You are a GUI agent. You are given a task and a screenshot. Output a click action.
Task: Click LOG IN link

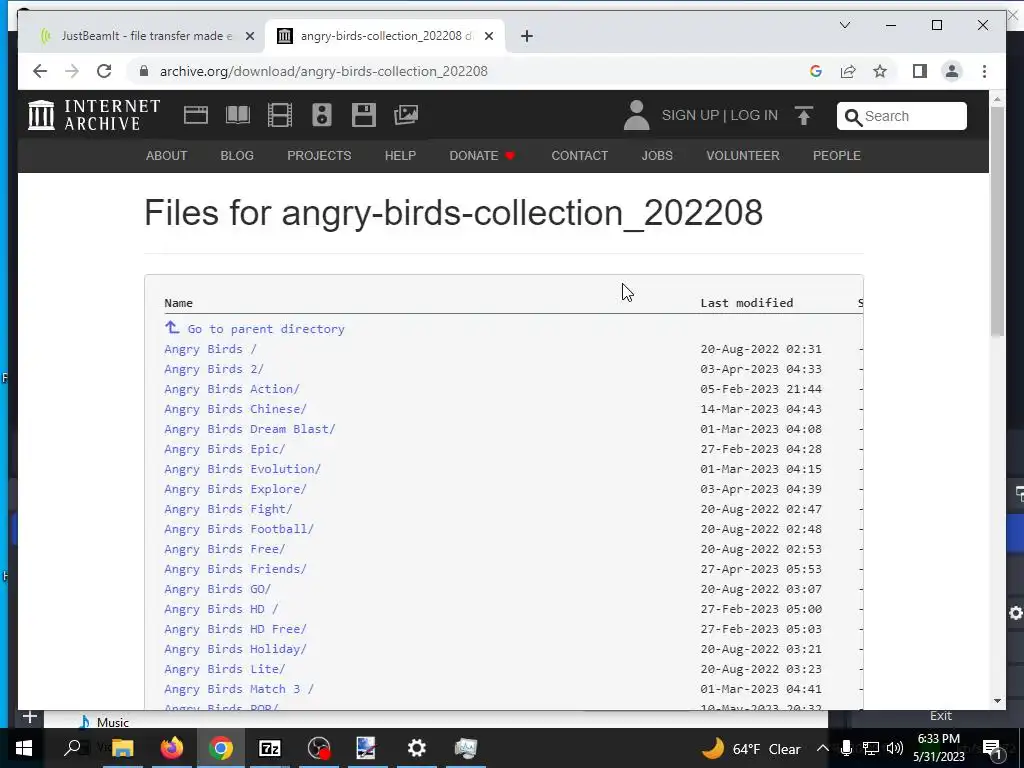tap(754, 115)
